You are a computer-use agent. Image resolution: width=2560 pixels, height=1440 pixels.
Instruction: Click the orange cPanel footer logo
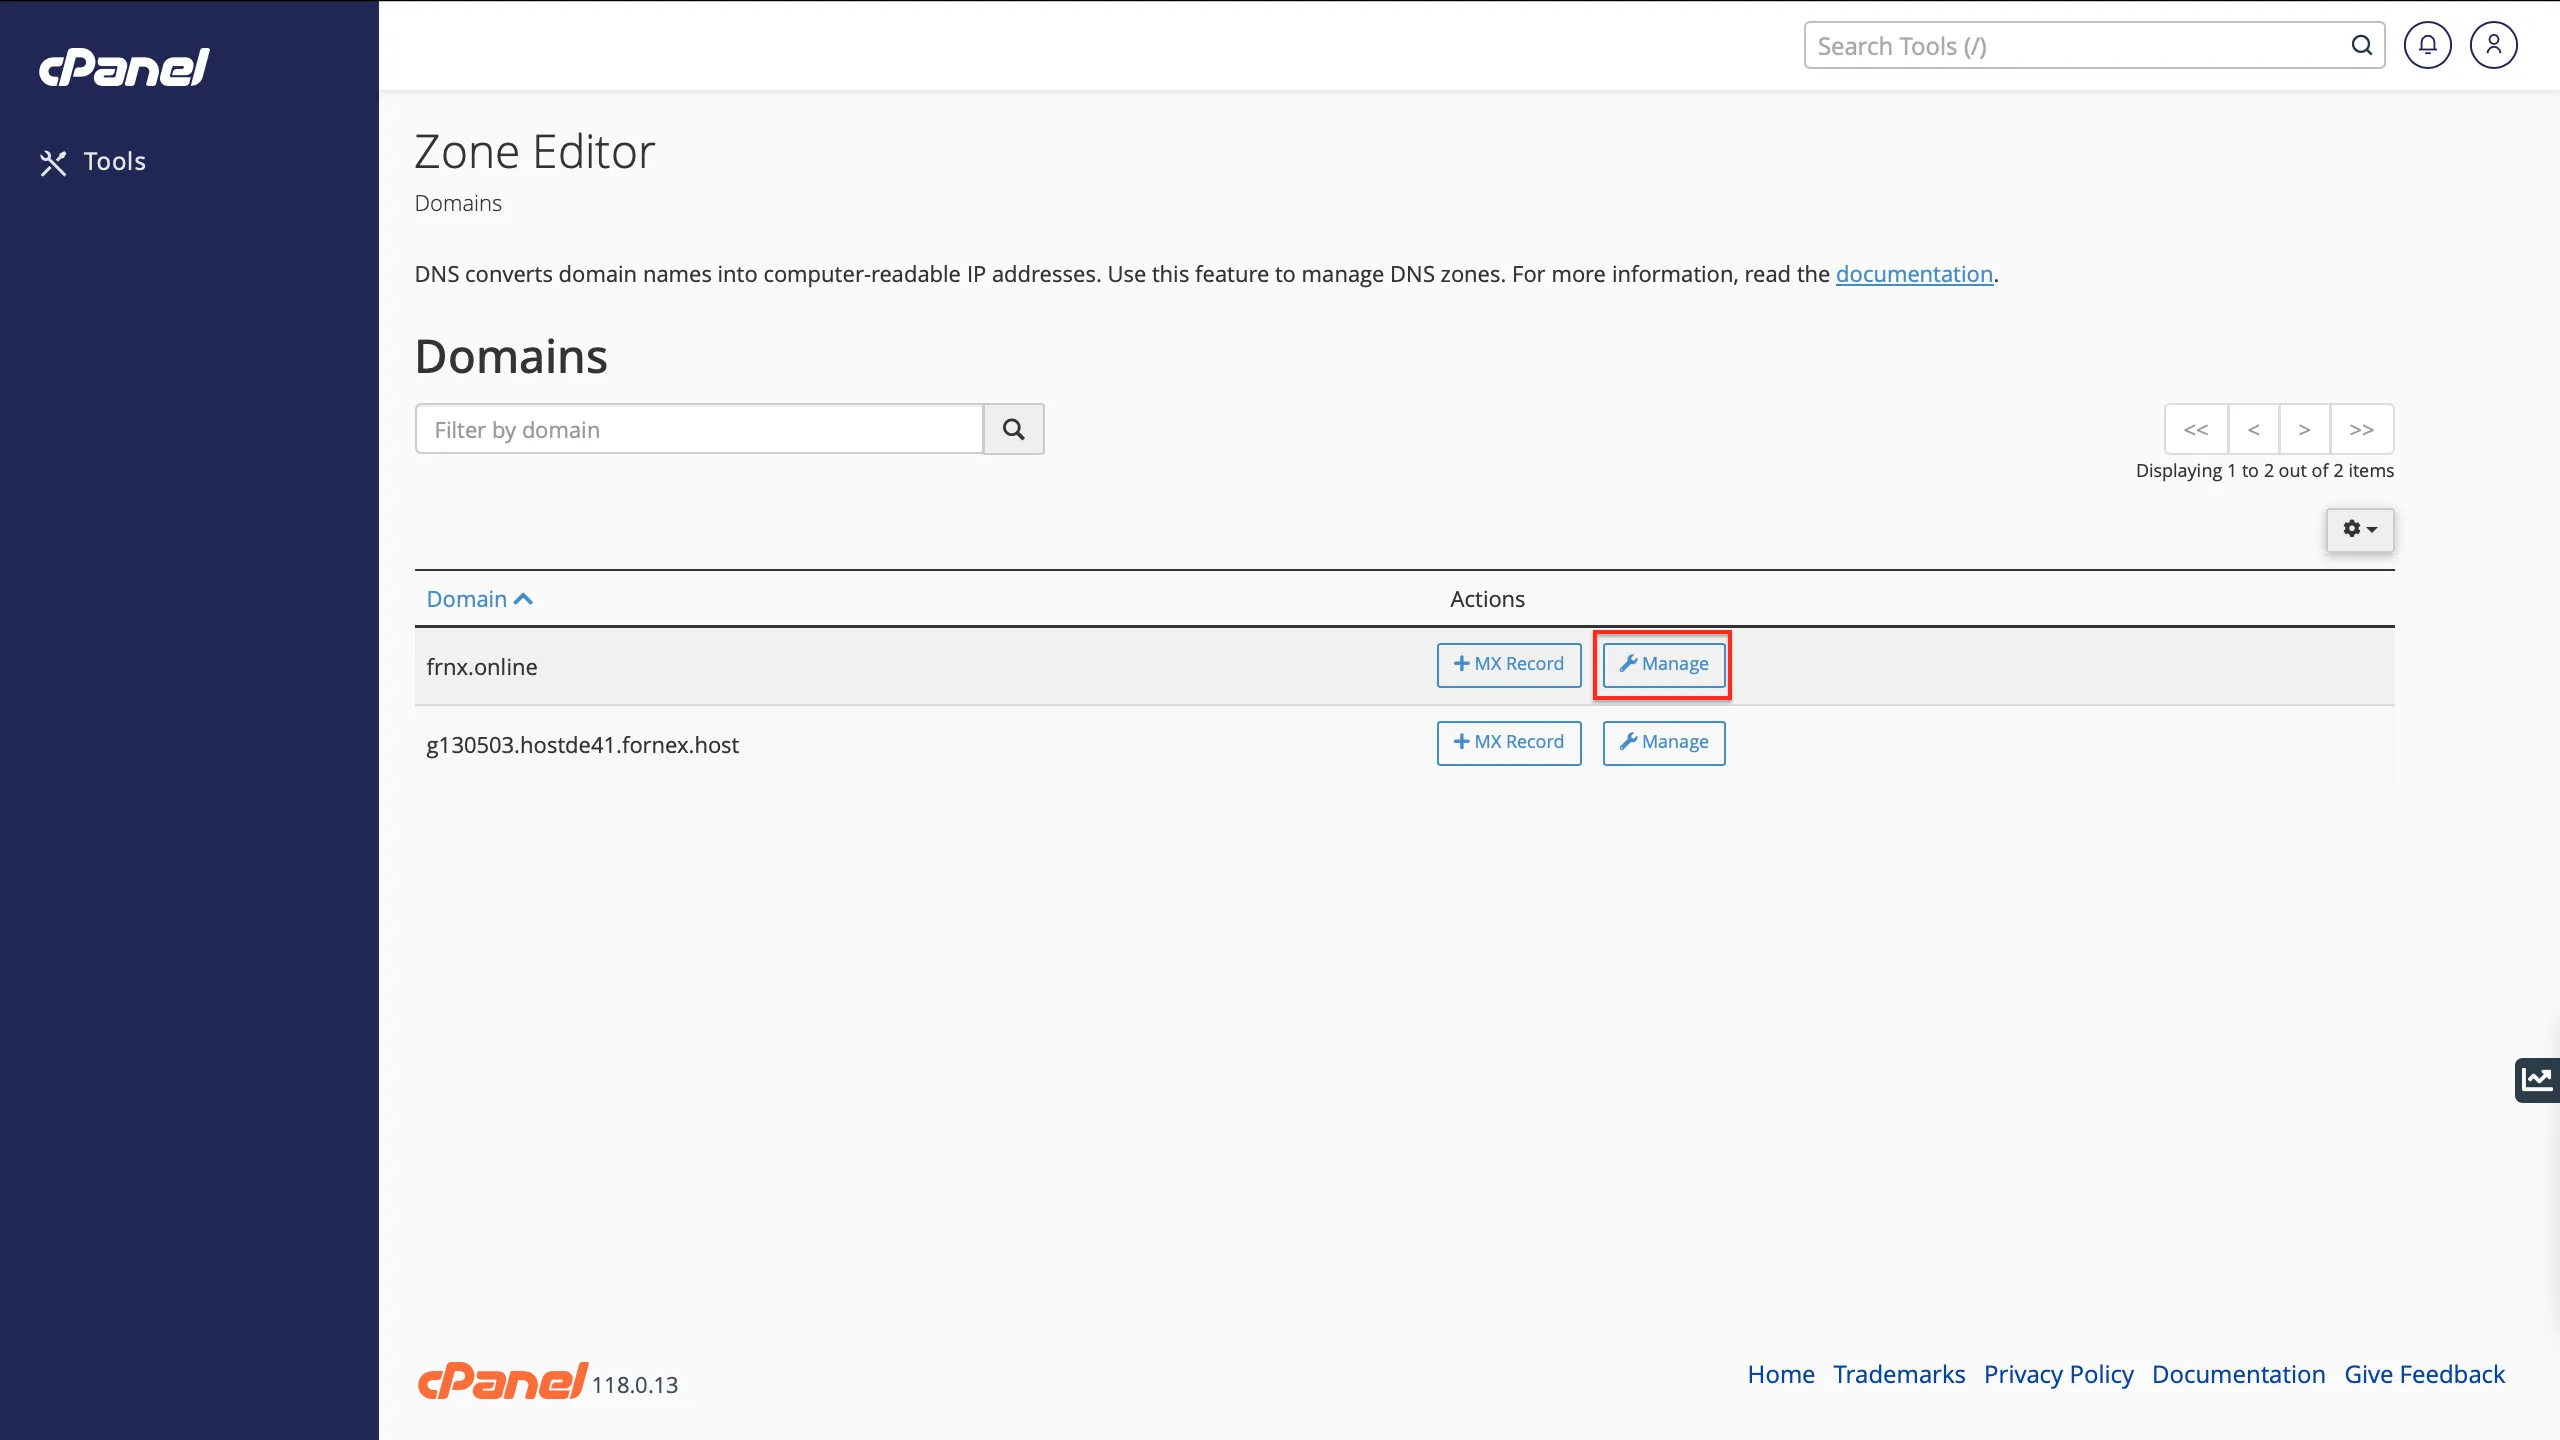tap(502, 1380)
